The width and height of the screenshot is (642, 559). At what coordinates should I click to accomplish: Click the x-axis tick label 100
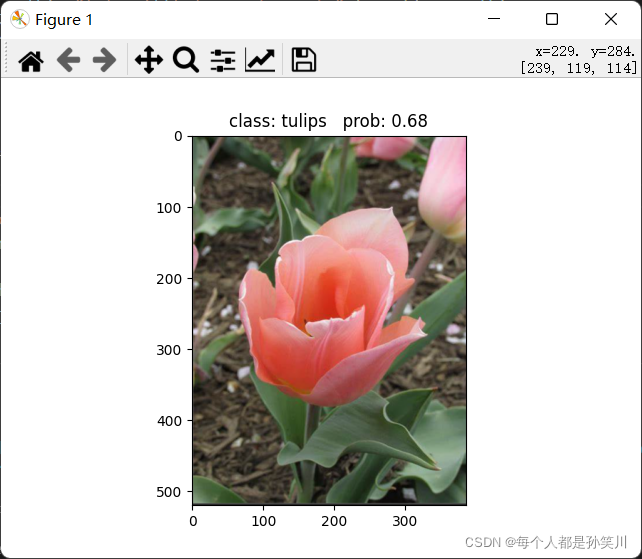(x=263, y=521)
